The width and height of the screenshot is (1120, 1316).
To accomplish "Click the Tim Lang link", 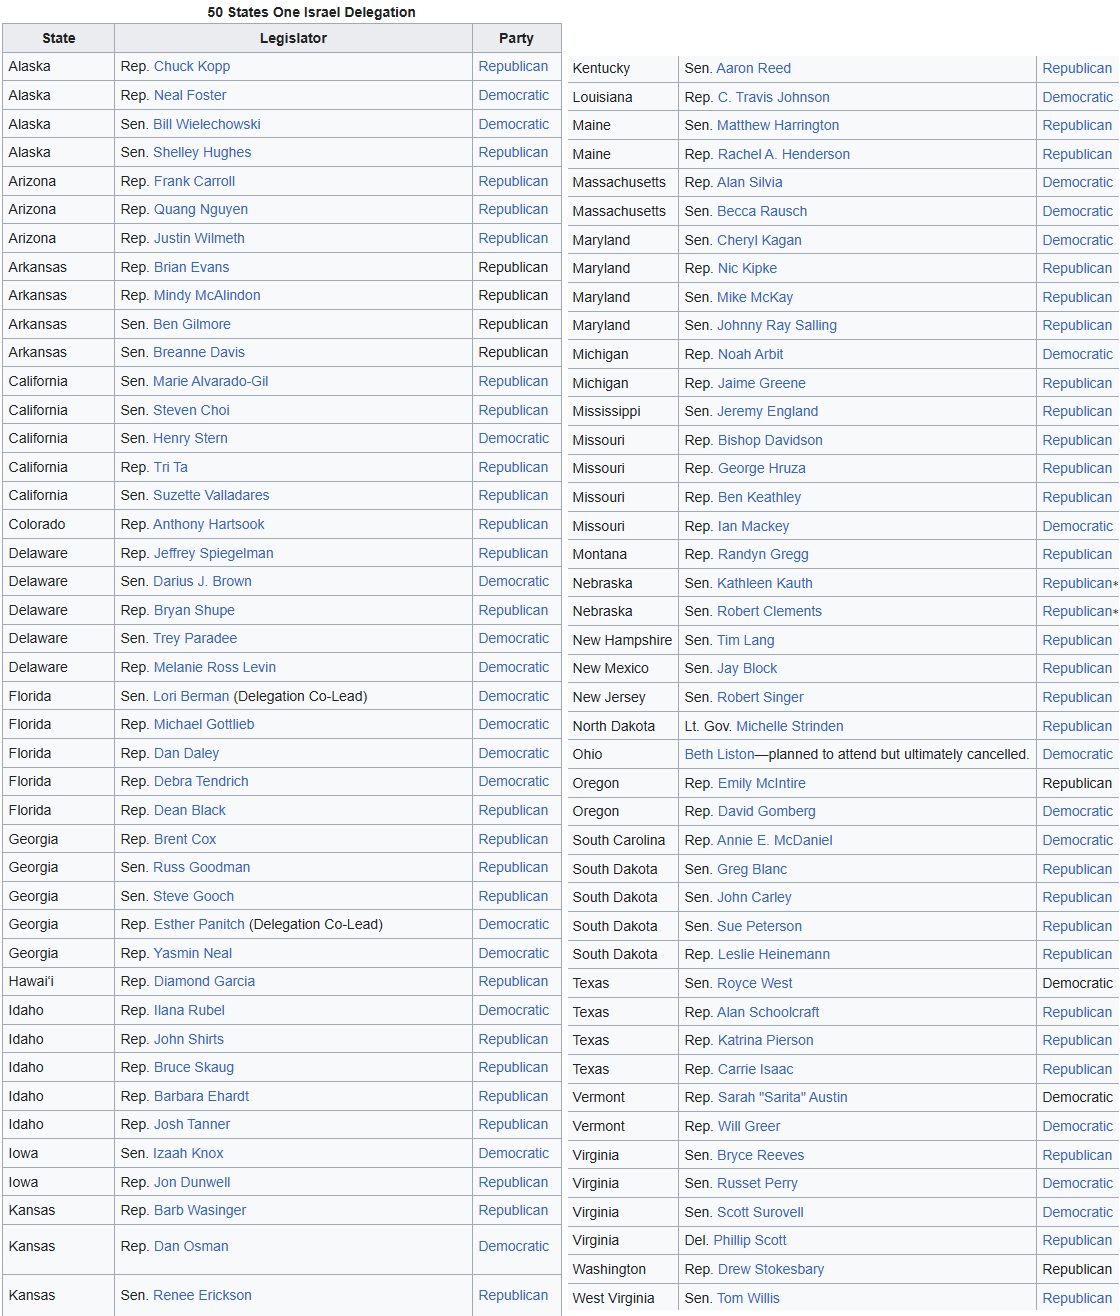I will click(x=746, y=640).
